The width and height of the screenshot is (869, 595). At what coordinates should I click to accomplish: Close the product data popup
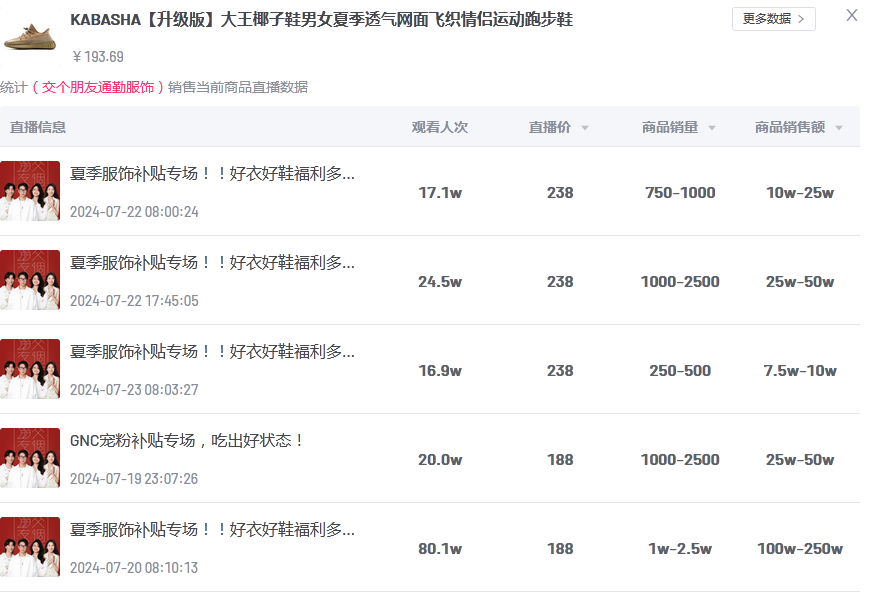pyautogui.click(x=852, y=15)
